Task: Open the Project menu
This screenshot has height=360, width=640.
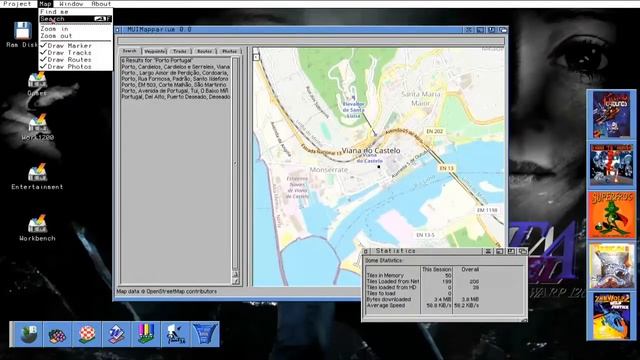Action: (x=17, y=4)
